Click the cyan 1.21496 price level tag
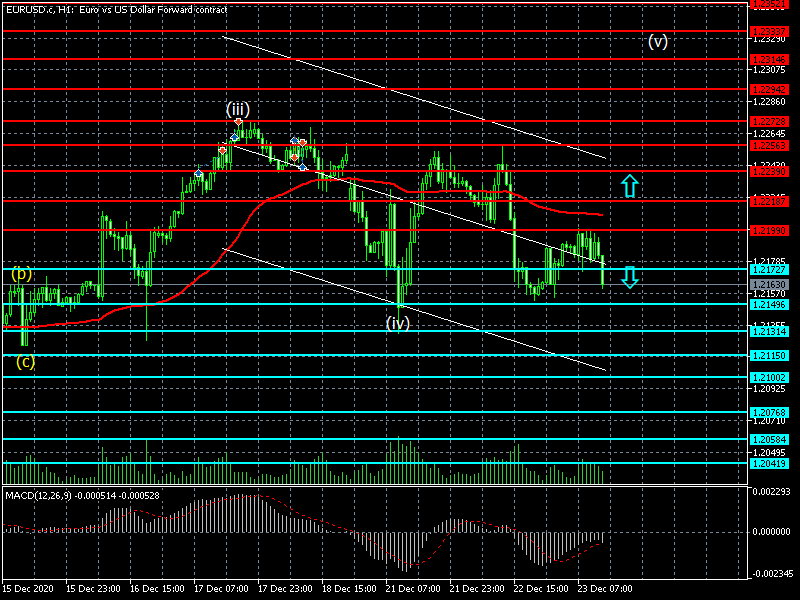 pyautogui.click(x=769, y=305)
